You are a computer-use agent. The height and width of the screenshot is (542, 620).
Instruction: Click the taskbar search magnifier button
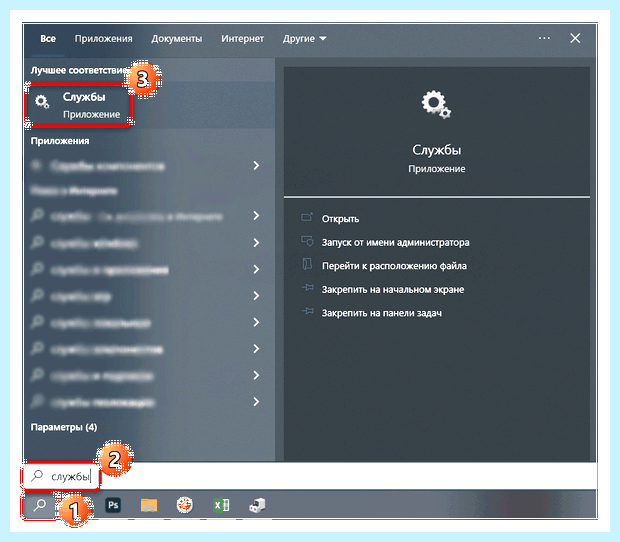[x=39, y=505]
